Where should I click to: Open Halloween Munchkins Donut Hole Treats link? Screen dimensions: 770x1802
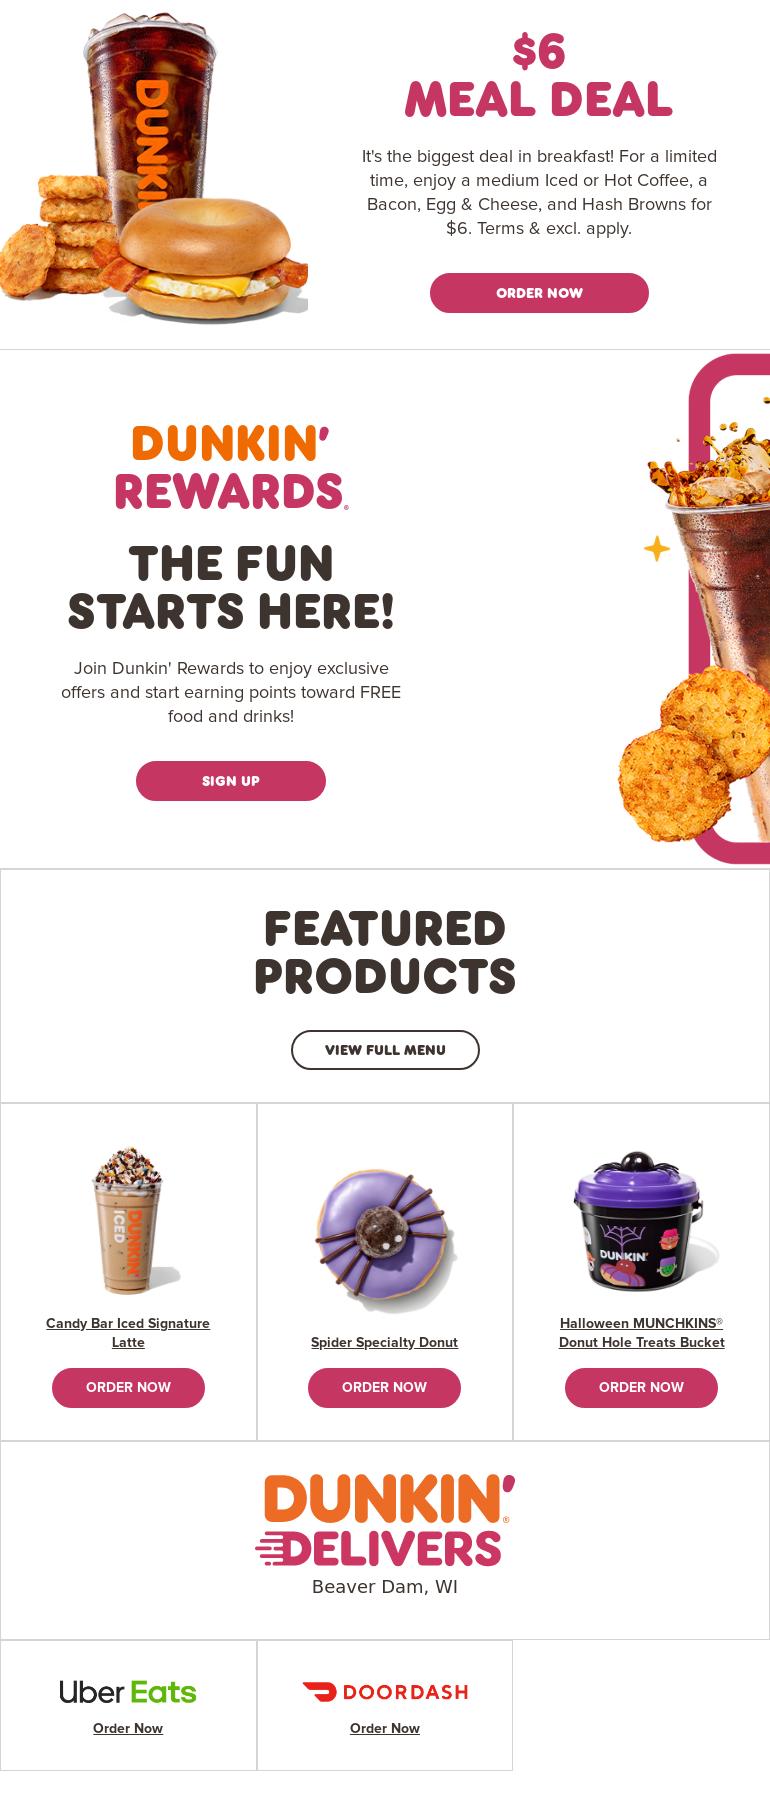(641, 1333)
